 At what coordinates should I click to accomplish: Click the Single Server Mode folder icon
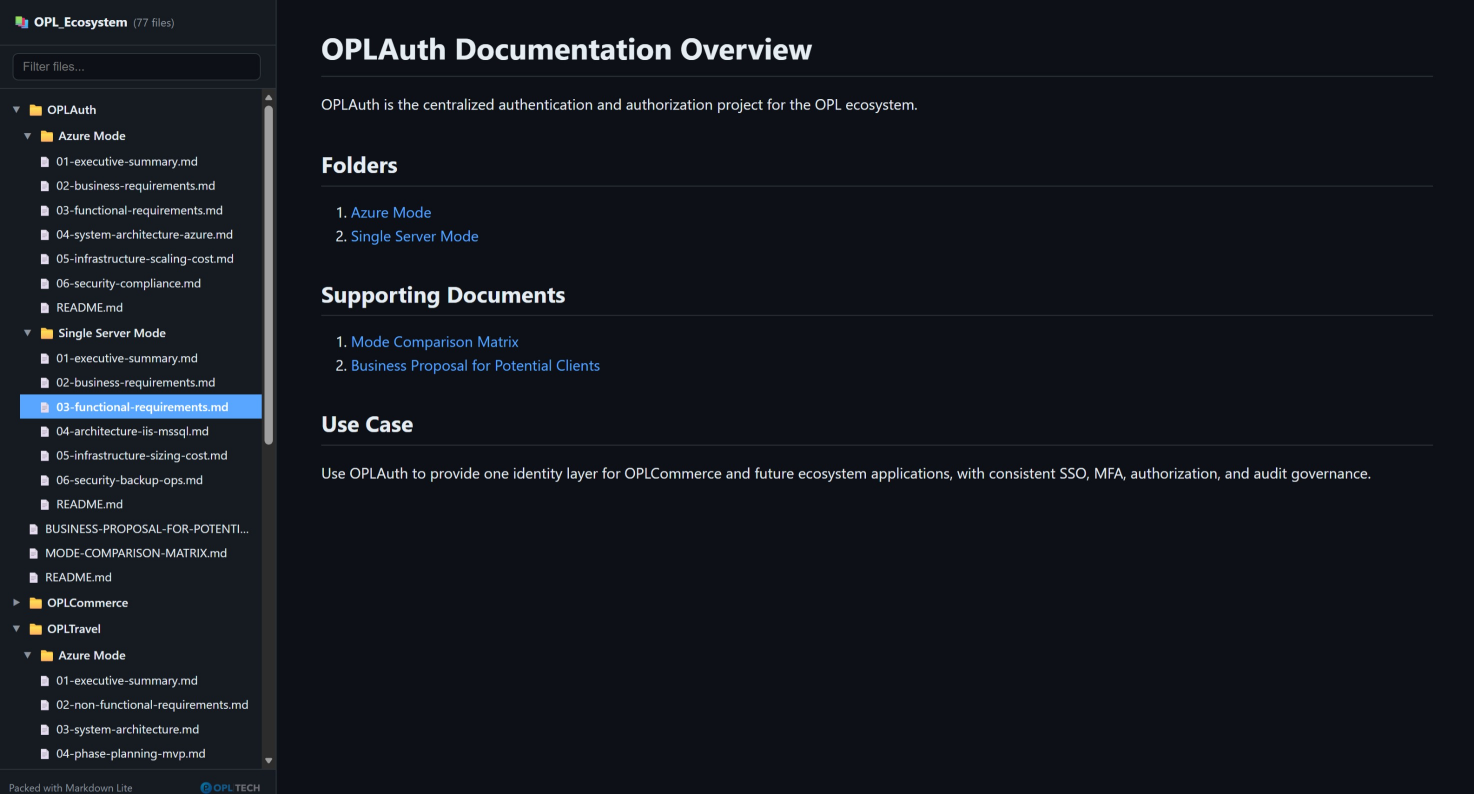click(47, 333)
